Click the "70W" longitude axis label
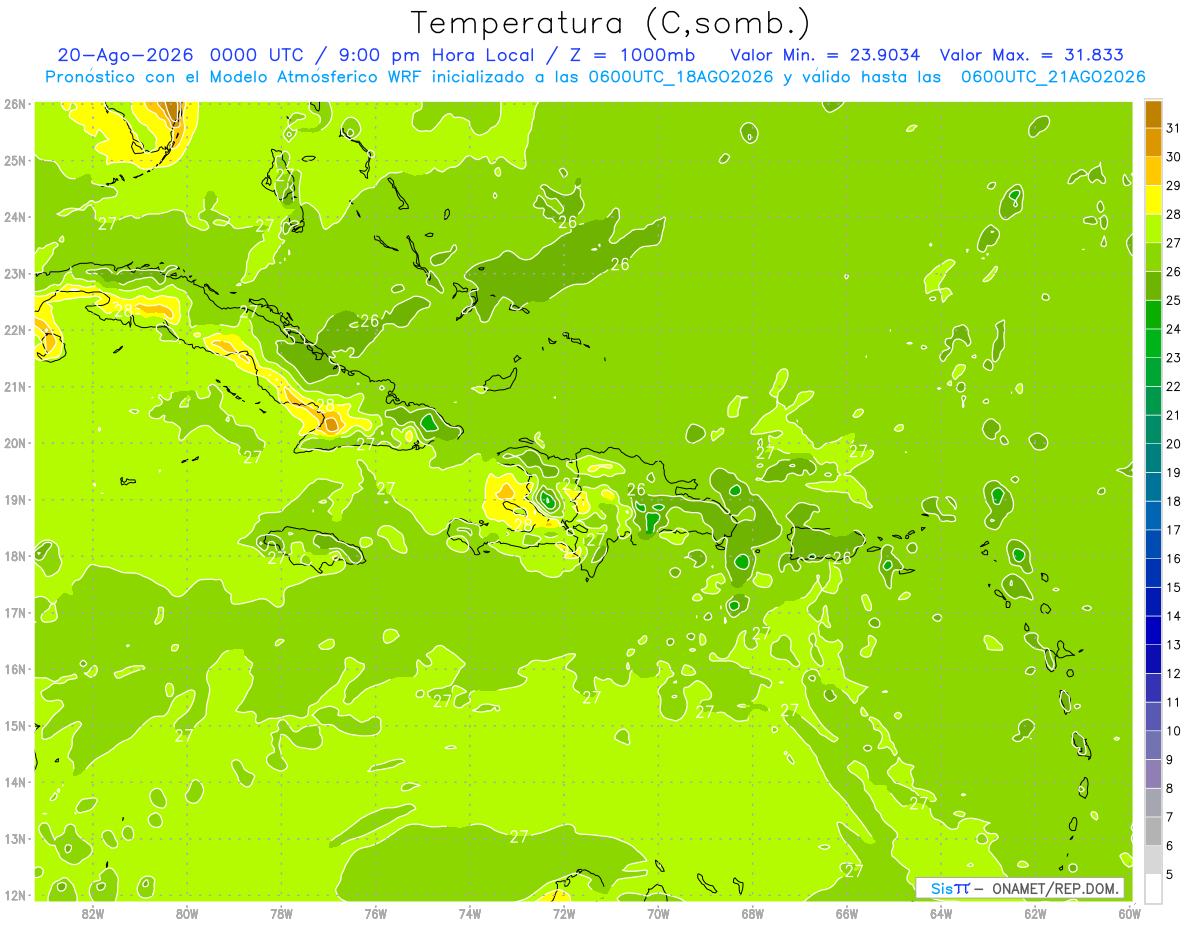The width and height of the screenshot is (1200, 927). [658, 913]
